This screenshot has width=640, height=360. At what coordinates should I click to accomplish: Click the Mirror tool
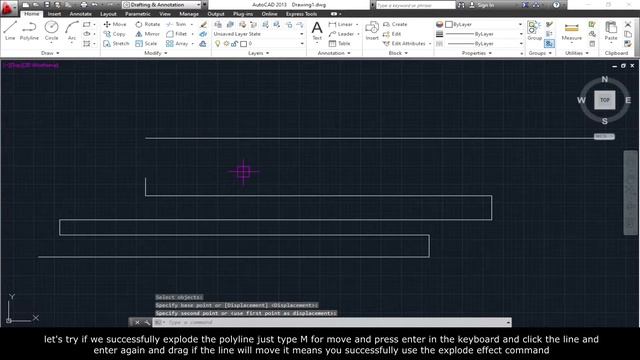click(x=147, y=34)
